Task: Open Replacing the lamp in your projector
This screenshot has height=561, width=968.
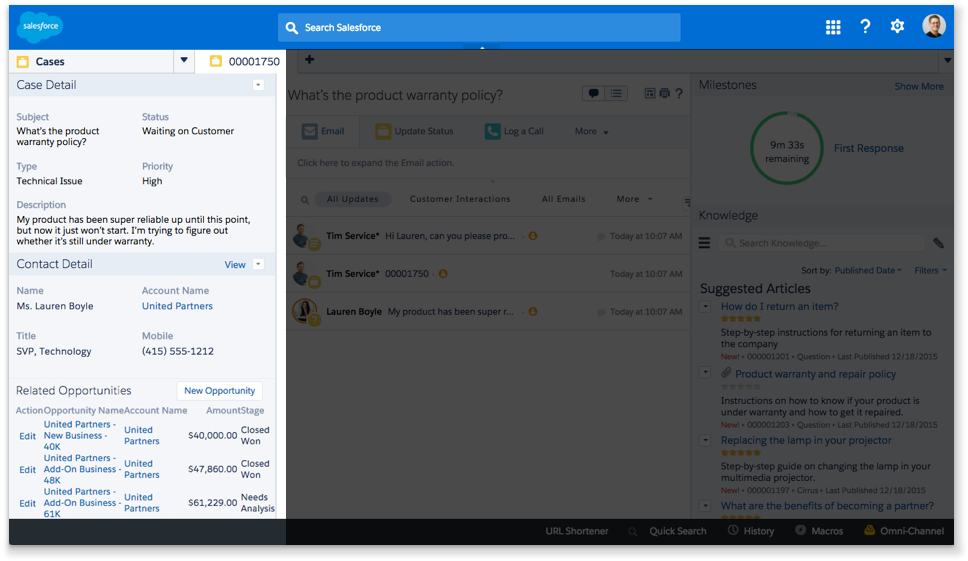Action: [806, 441]
